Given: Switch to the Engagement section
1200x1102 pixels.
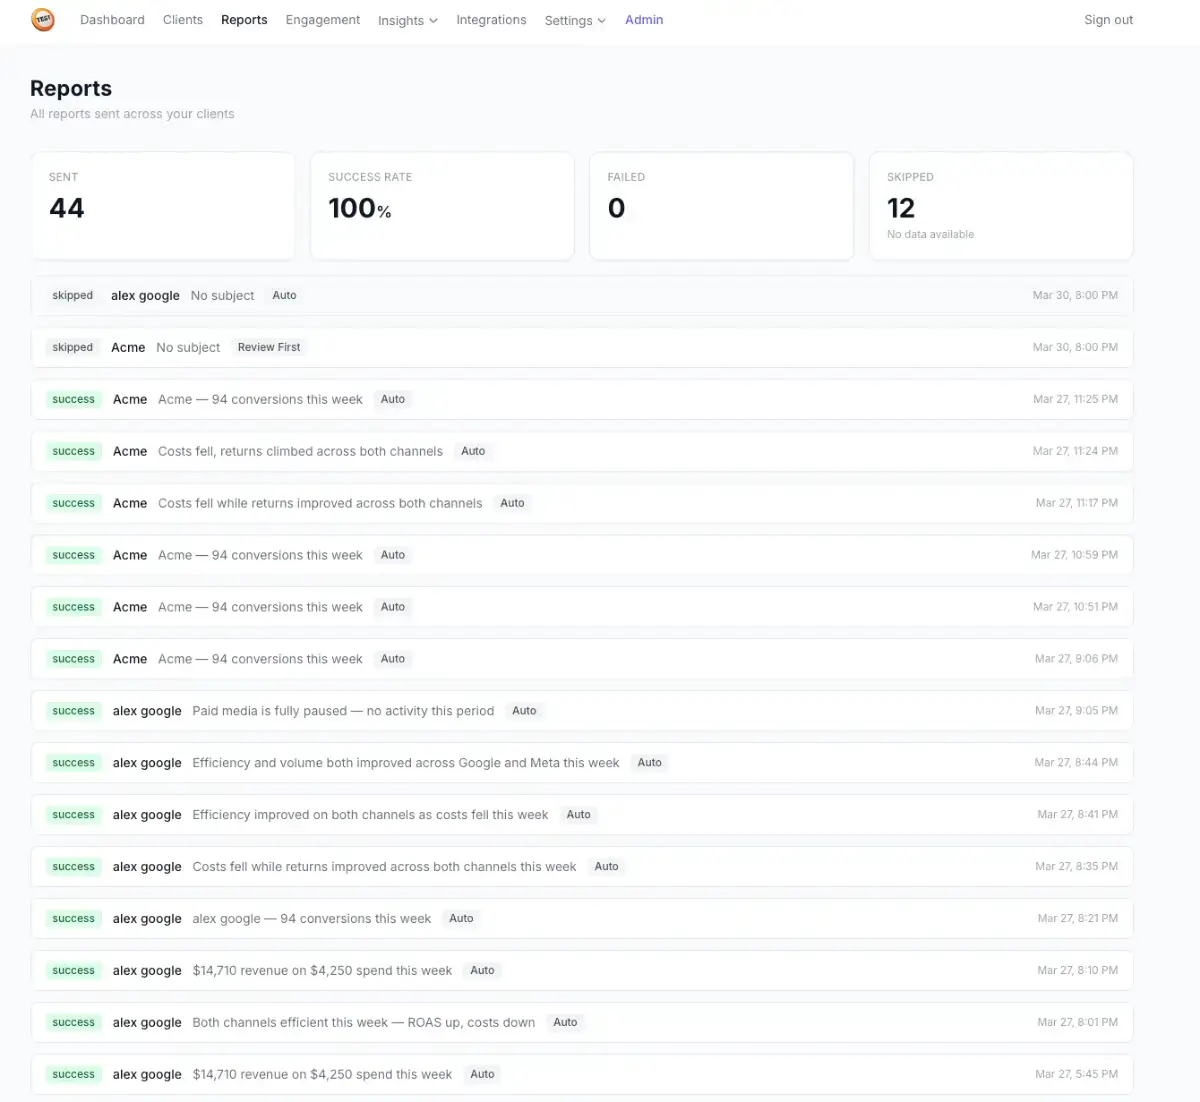Looking at the screenshot, I should 322,20.
